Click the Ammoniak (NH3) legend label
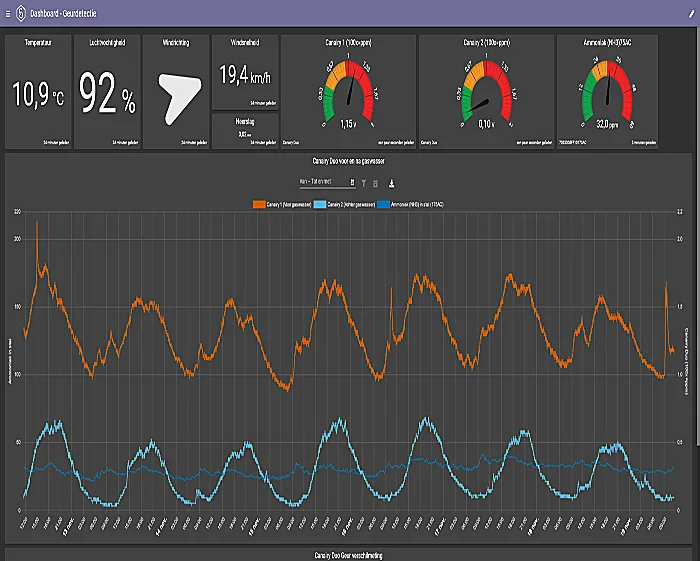Image resolution: width=700 pixels, height=561 pixels. pyautogui.click(x=417, y=204)
